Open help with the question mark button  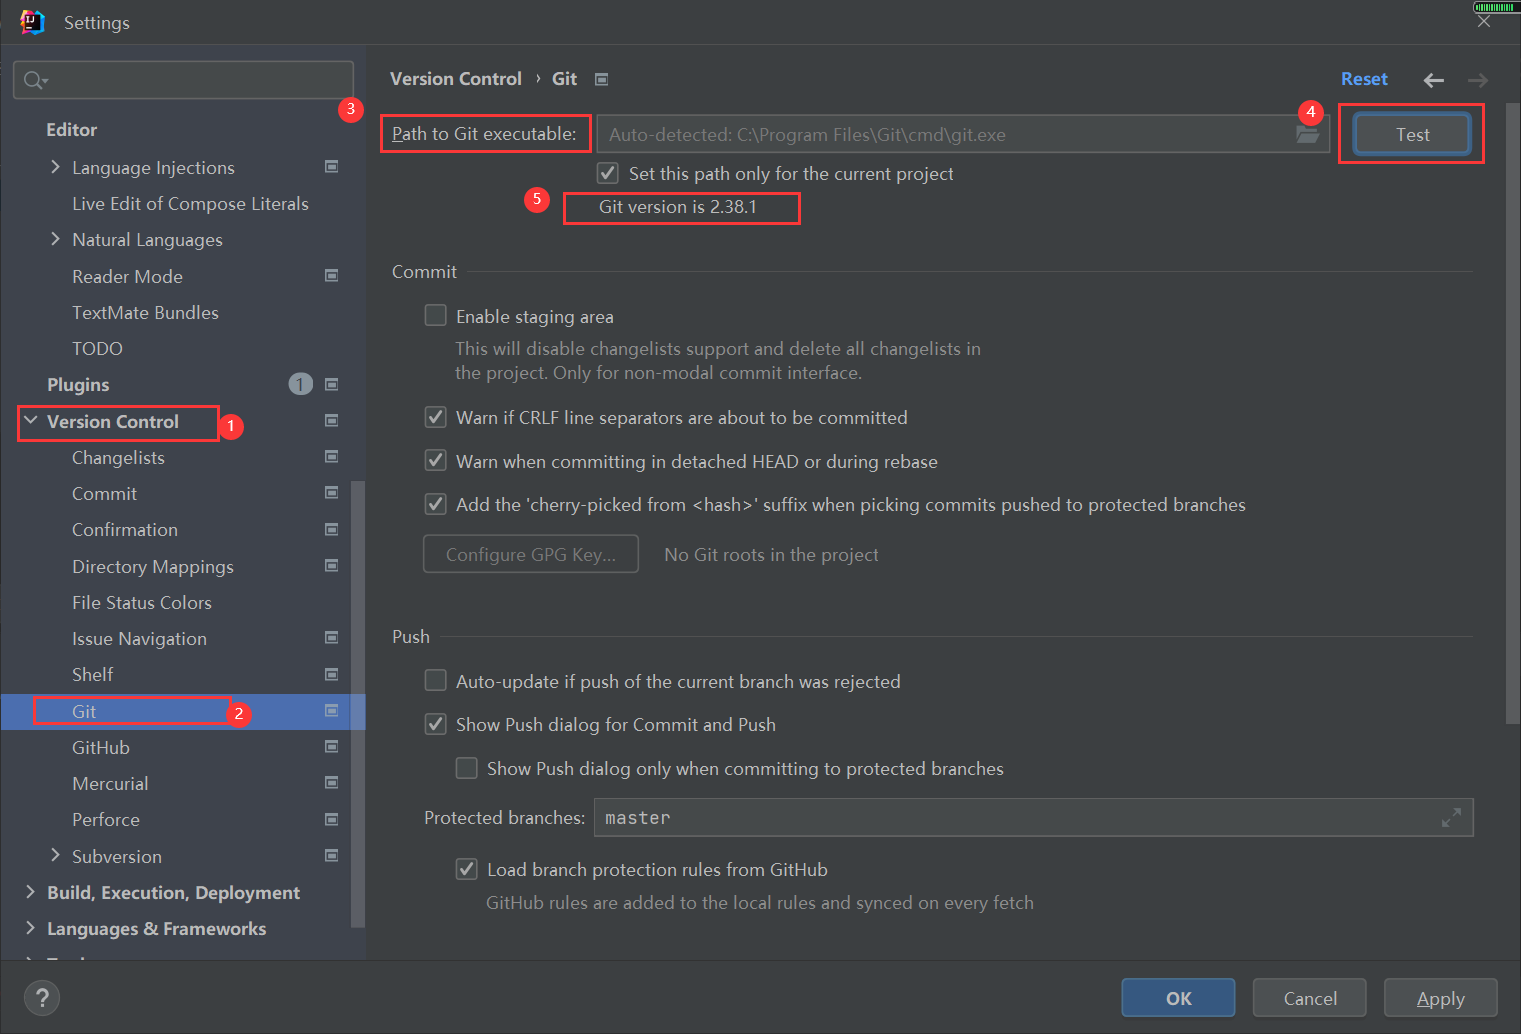click(x=42, y=997)
